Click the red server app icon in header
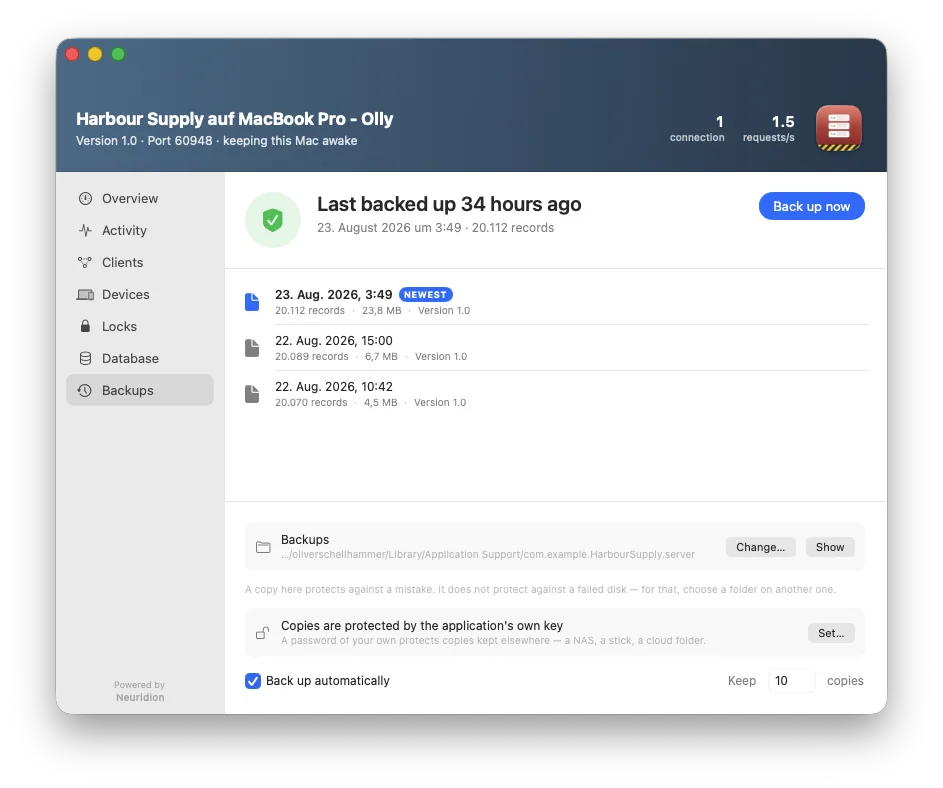Screen dimensions: 943x788 pos(838,129)
